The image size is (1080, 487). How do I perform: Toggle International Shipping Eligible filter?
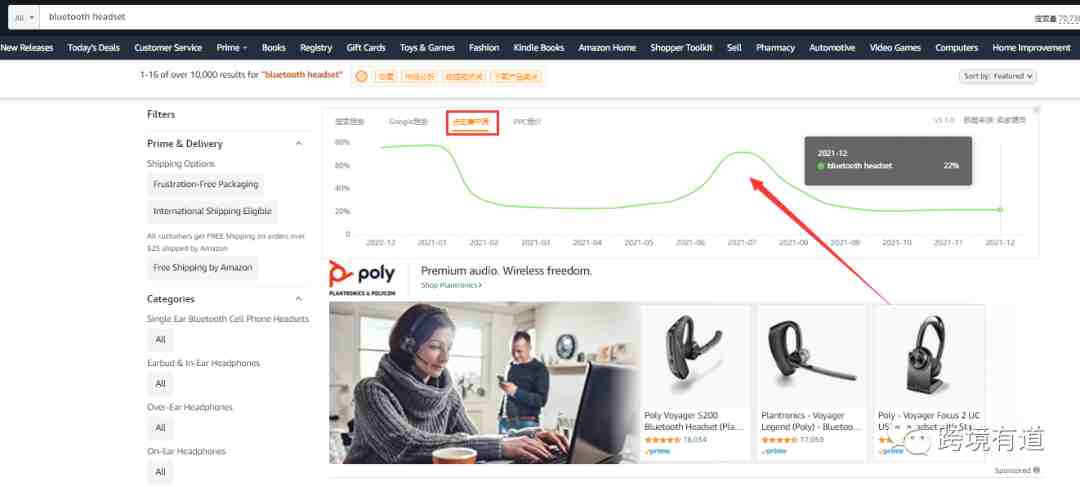click(x=212, y=211)
